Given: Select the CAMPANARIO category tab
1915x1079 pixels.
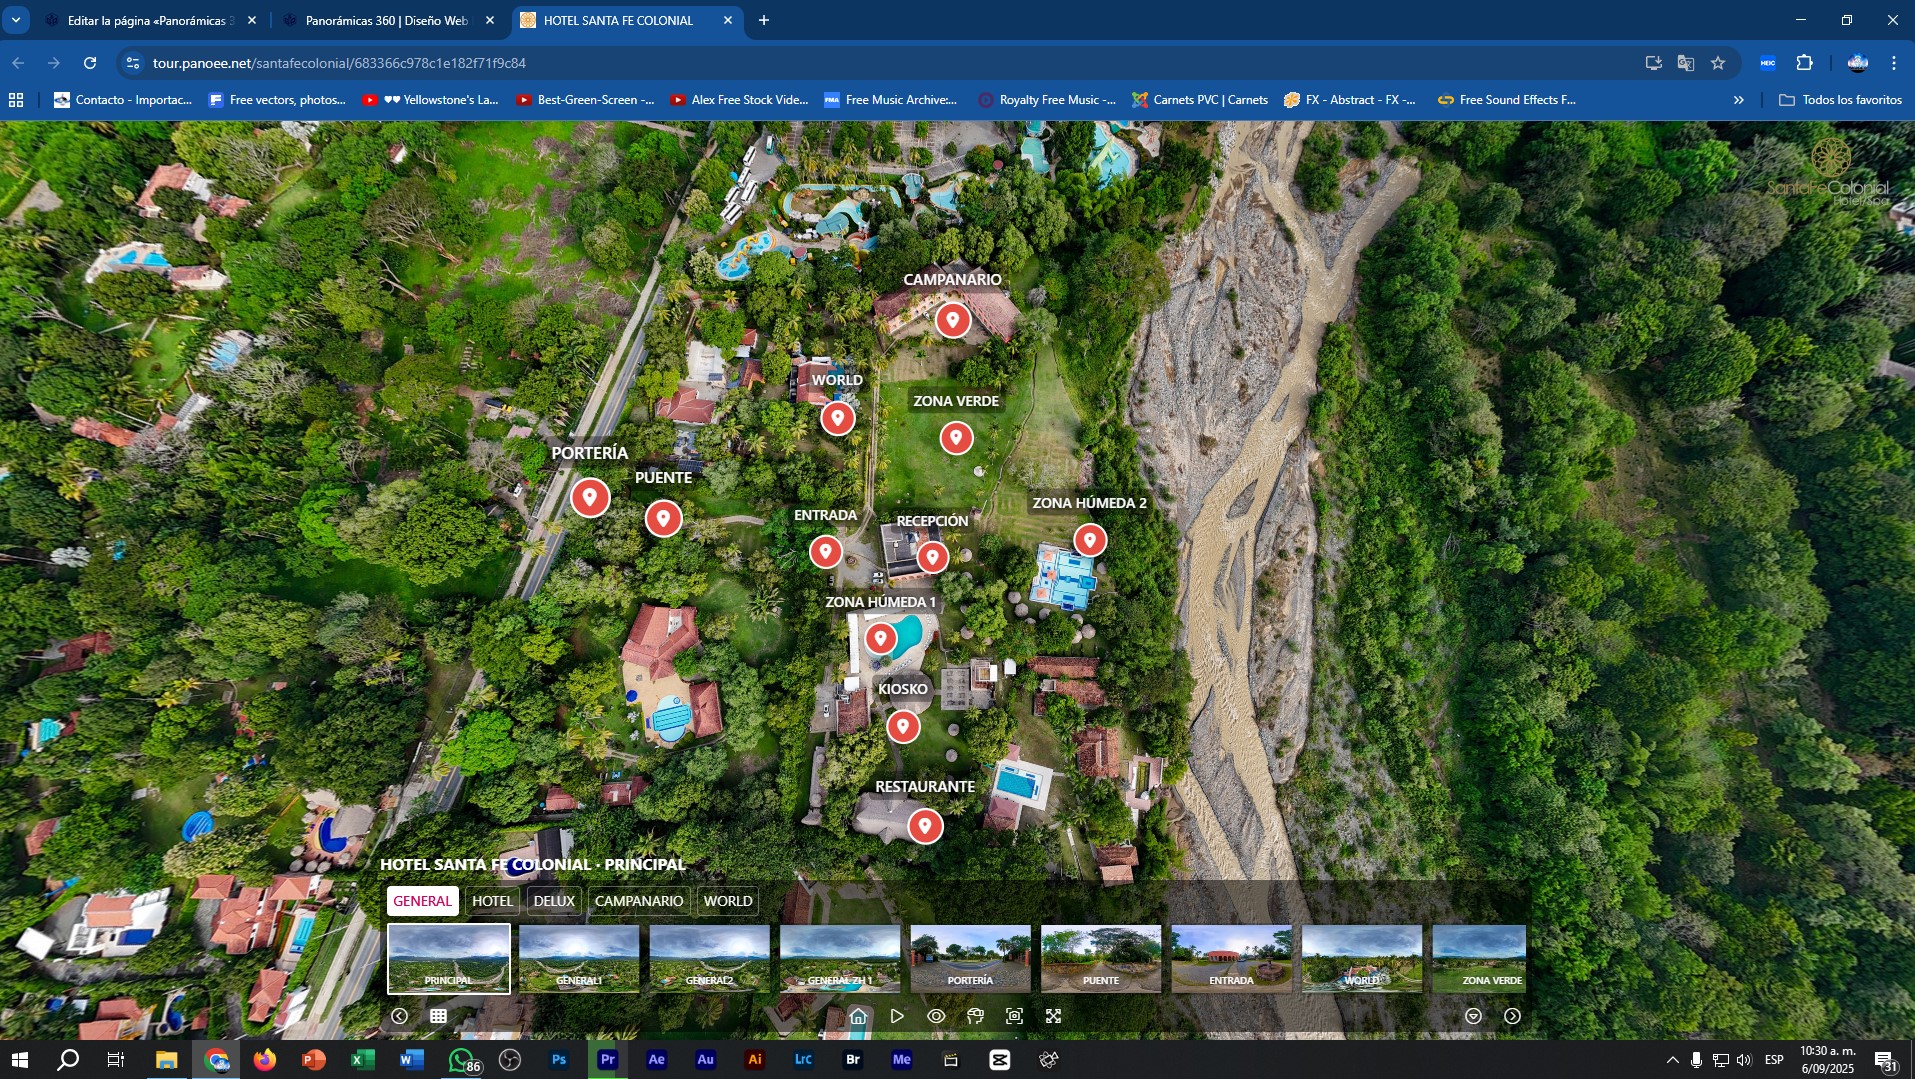Looking at the screenshot, I should click(639, 901).
